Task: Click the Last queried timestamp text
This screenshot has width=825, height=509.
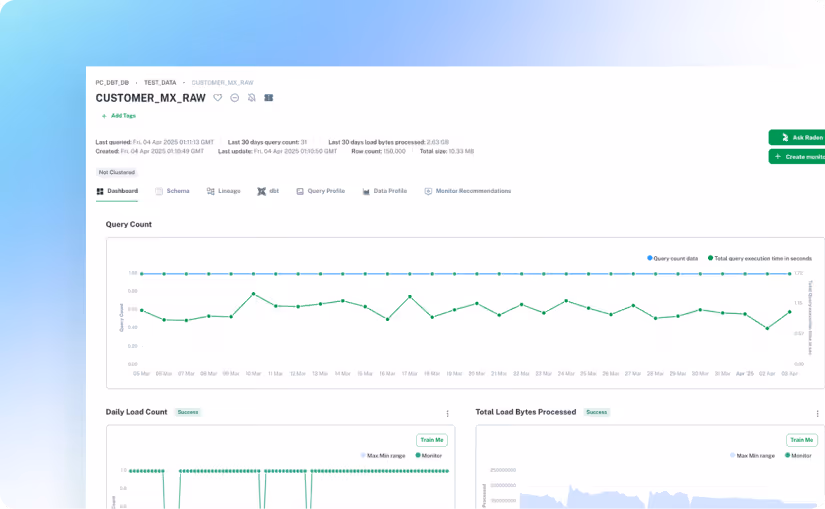Action: (173, 142)
